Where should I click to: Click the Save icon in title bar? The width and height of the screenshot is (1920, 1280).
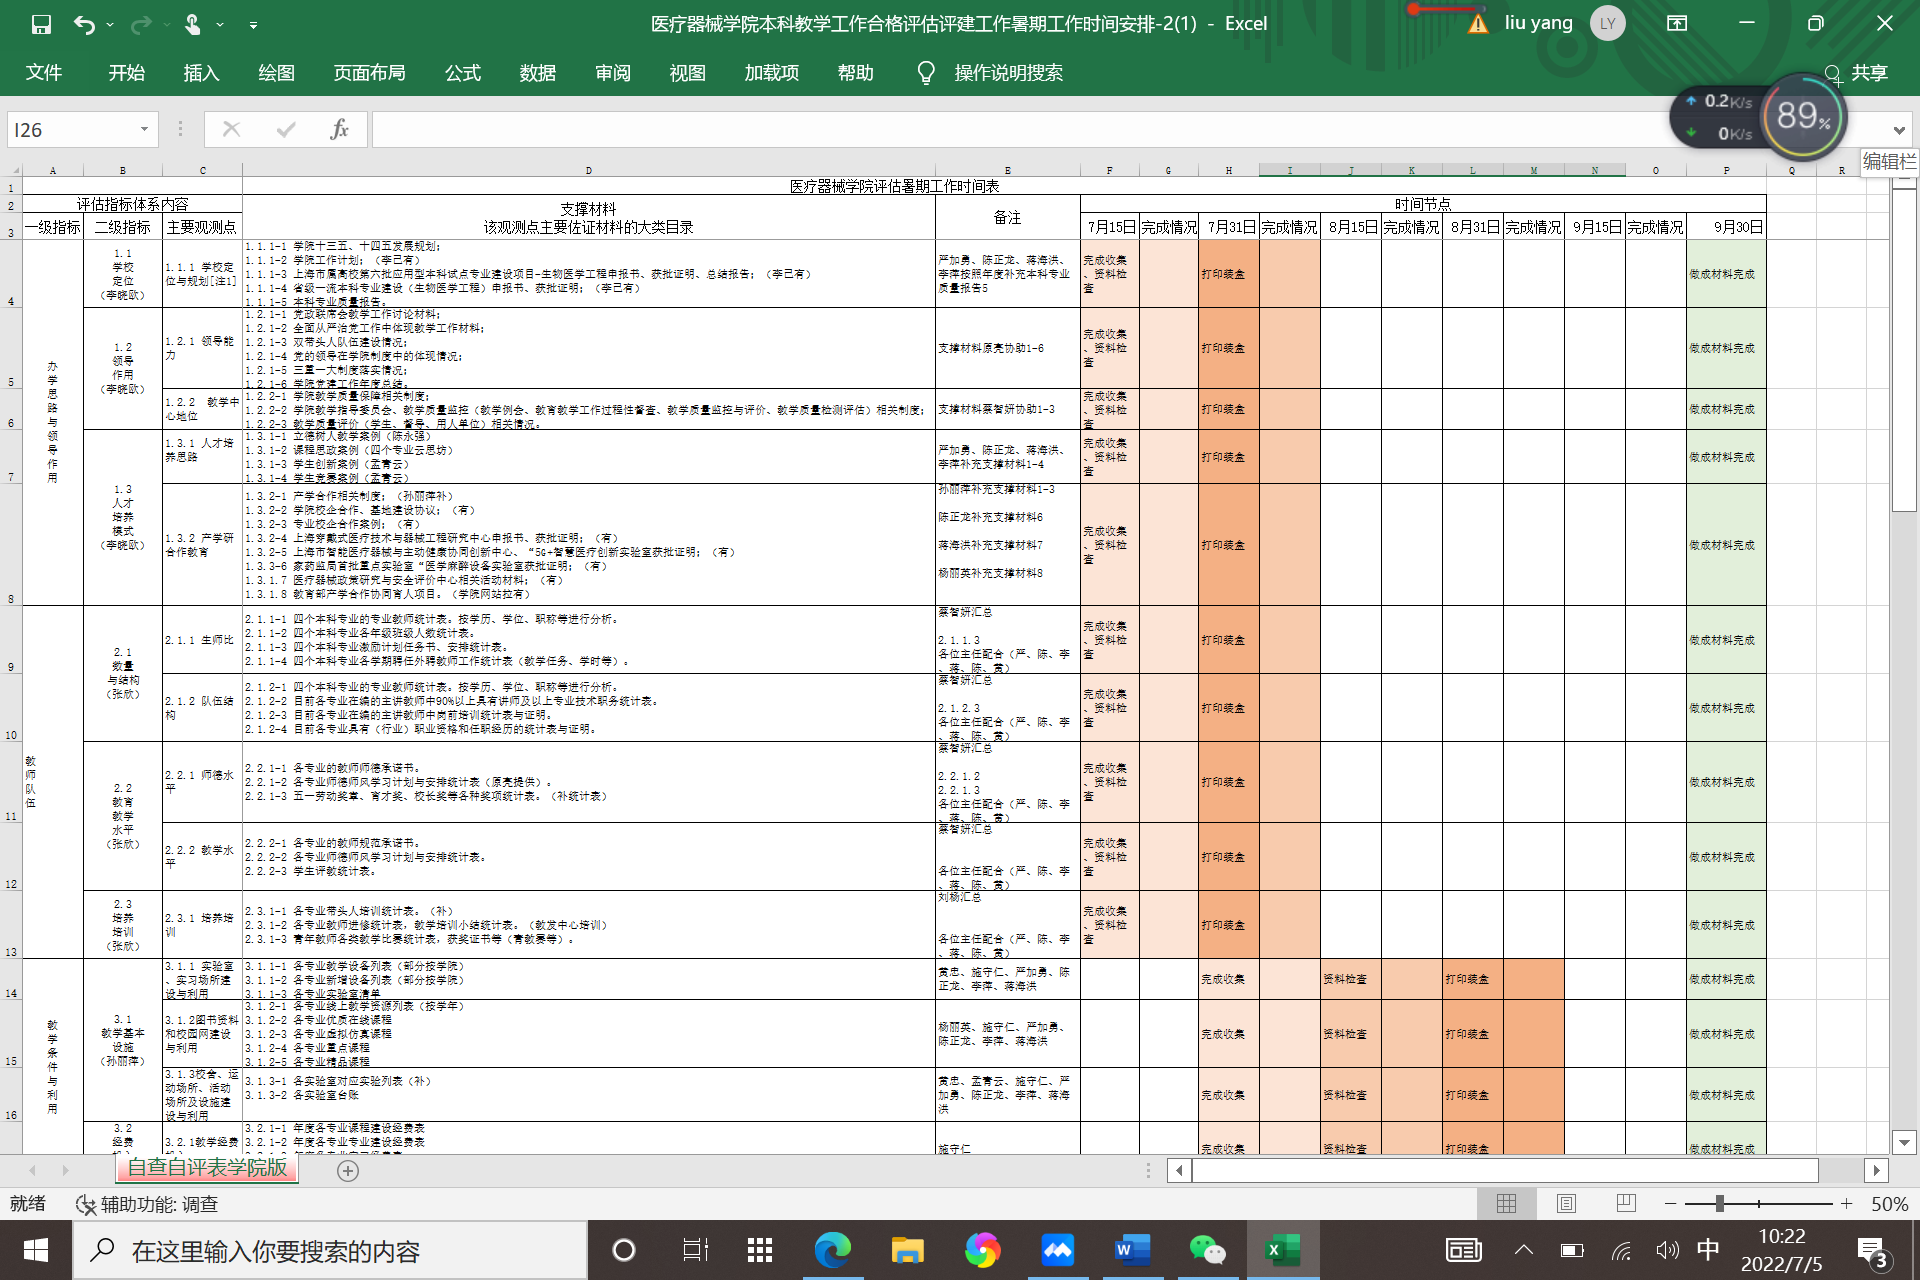[41, 24]
